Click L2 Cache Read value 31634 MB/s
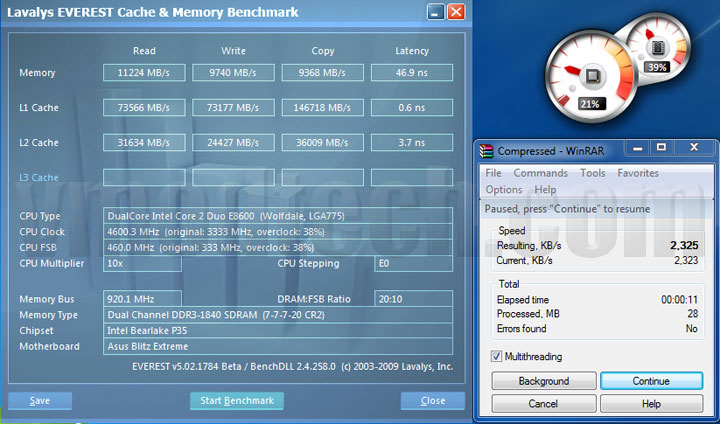This screenshot has height=424, width=720. pyautogui.click(x=144, y=142)
